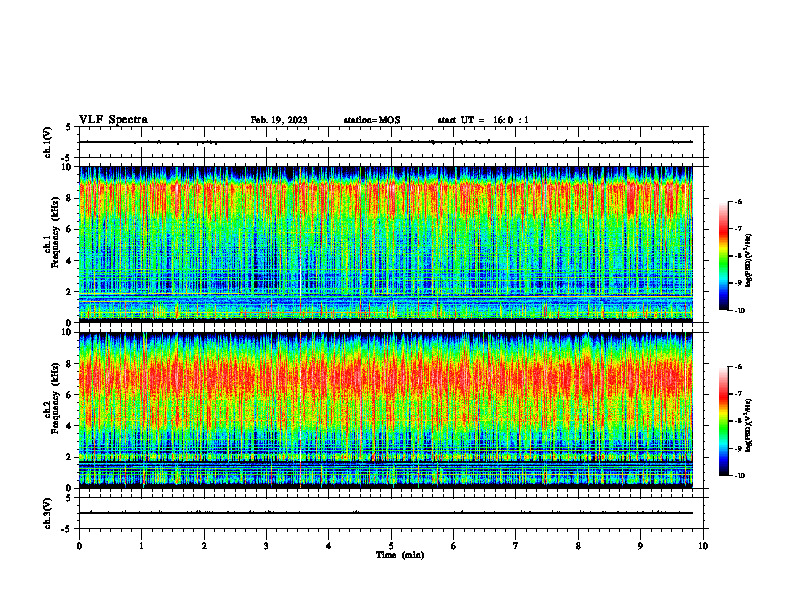Click the time axis tick label "7"
Screen dimensions: 792x612
coord(516,546)
